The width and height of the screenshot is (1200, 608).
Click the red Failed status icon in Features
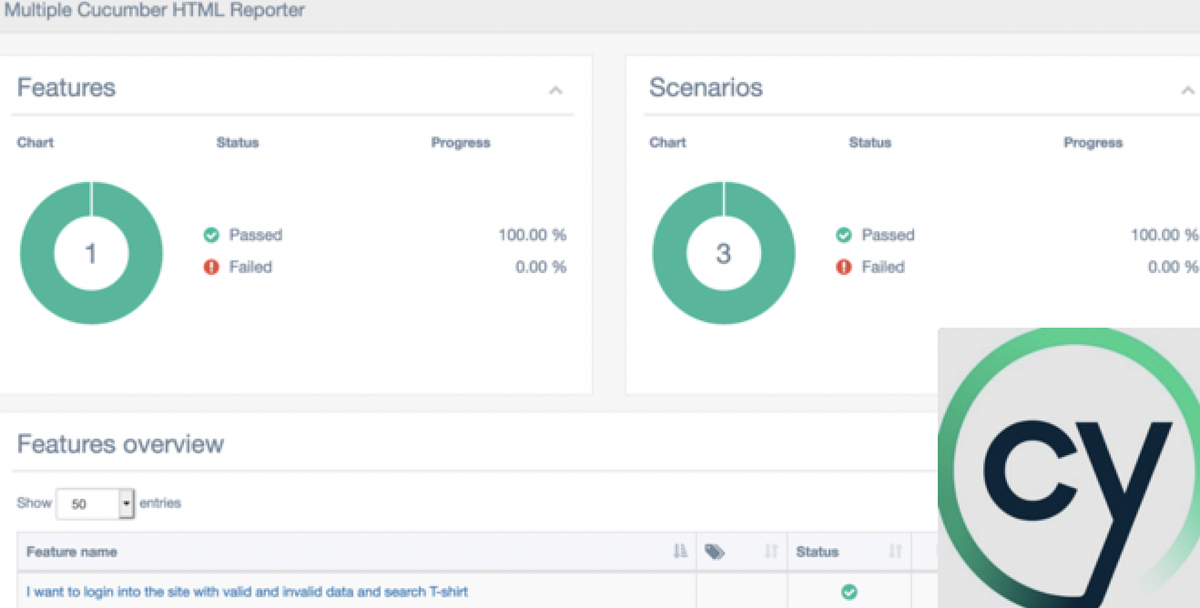(211, 267)
